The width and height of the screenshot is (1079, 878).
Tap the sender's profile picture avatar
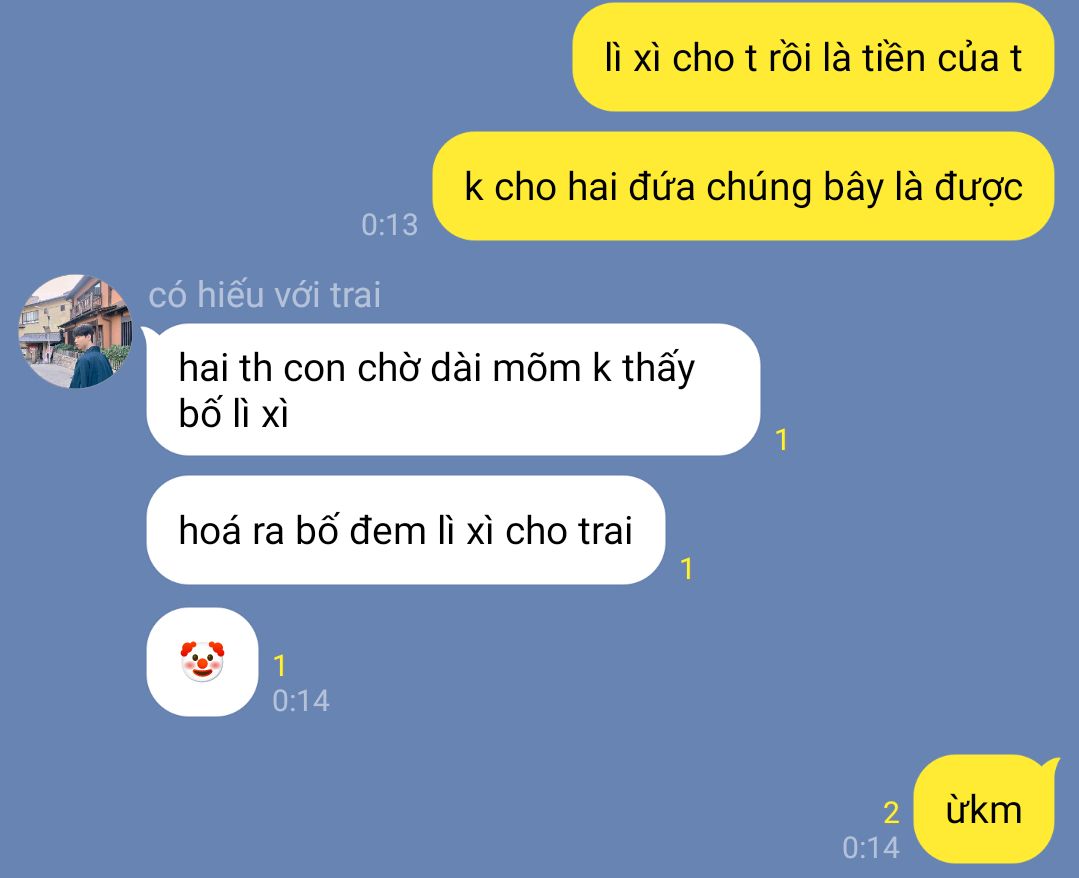(75, 332)
